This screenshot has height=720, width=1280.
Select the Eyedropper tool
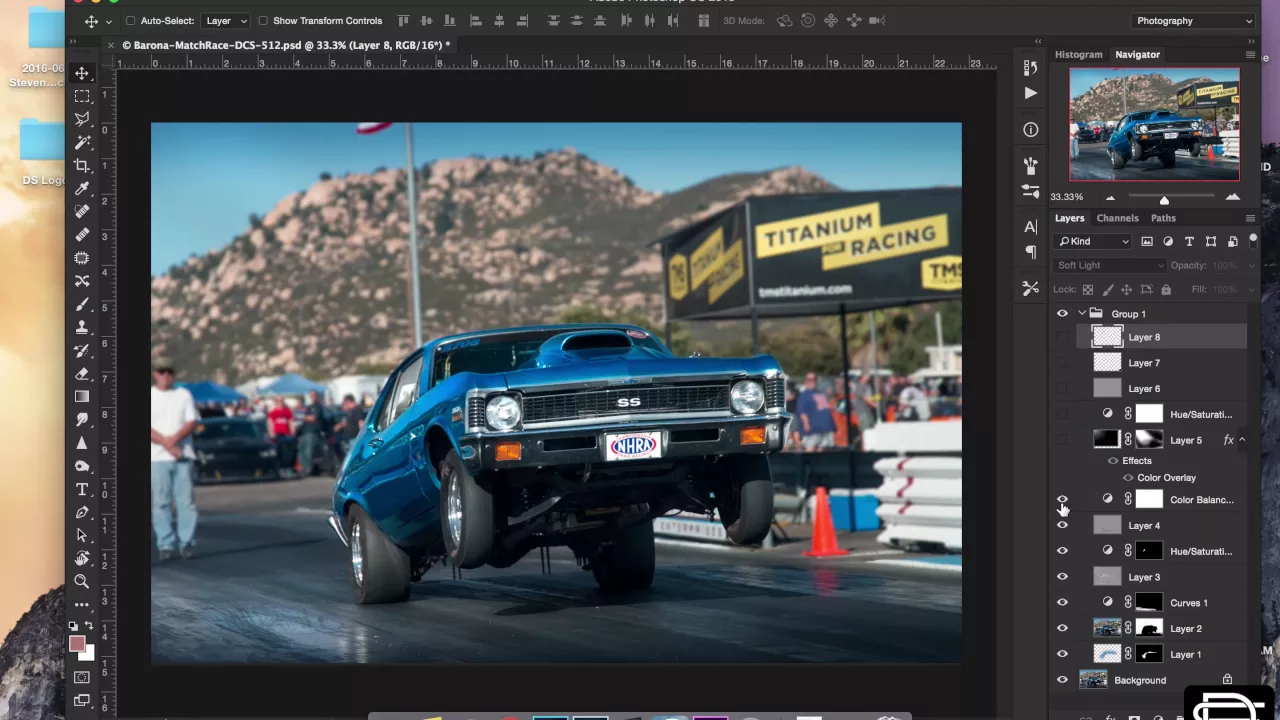82,188
